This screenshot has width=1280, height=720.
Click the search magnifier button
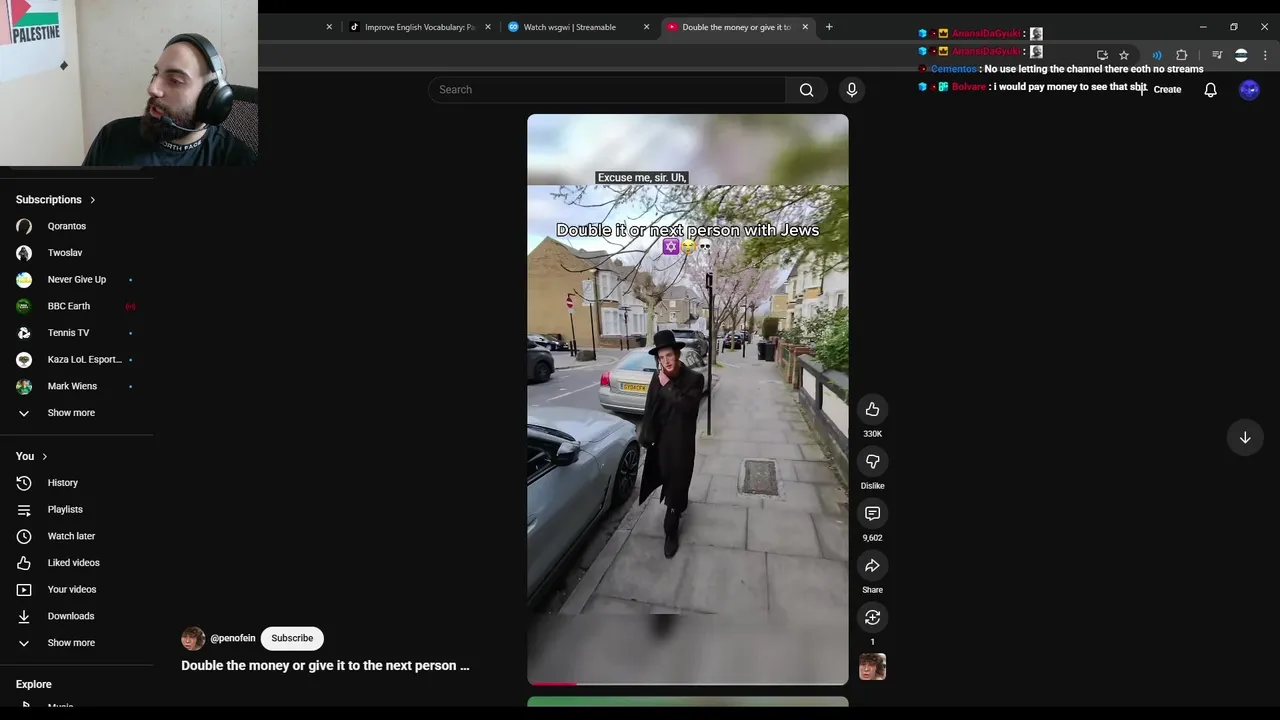806,90
